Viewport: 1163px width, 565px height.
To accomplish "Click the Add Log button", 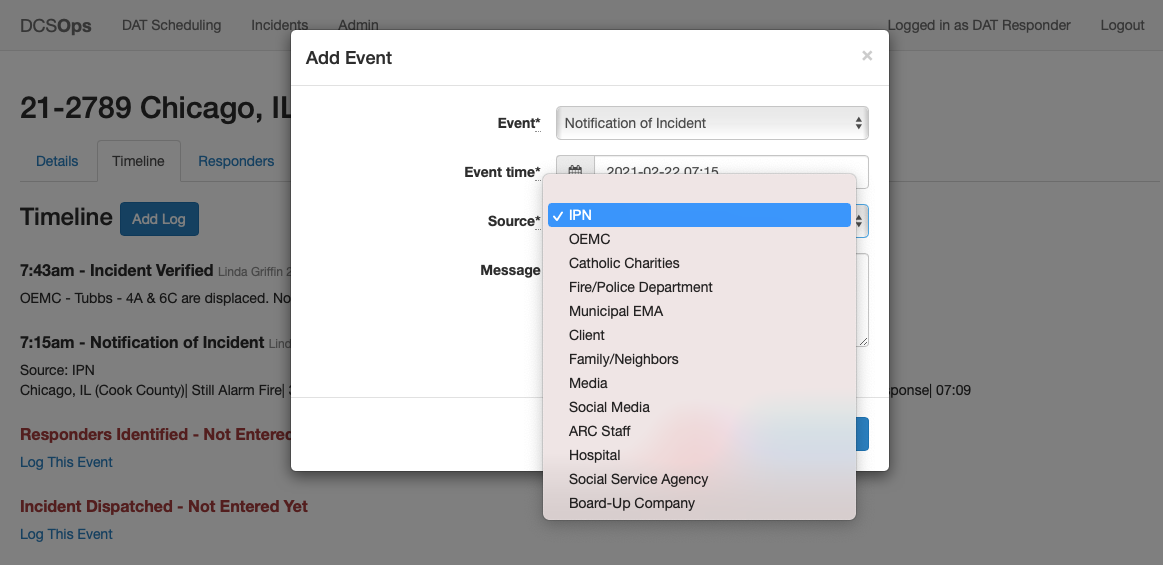I will (159, 219).
